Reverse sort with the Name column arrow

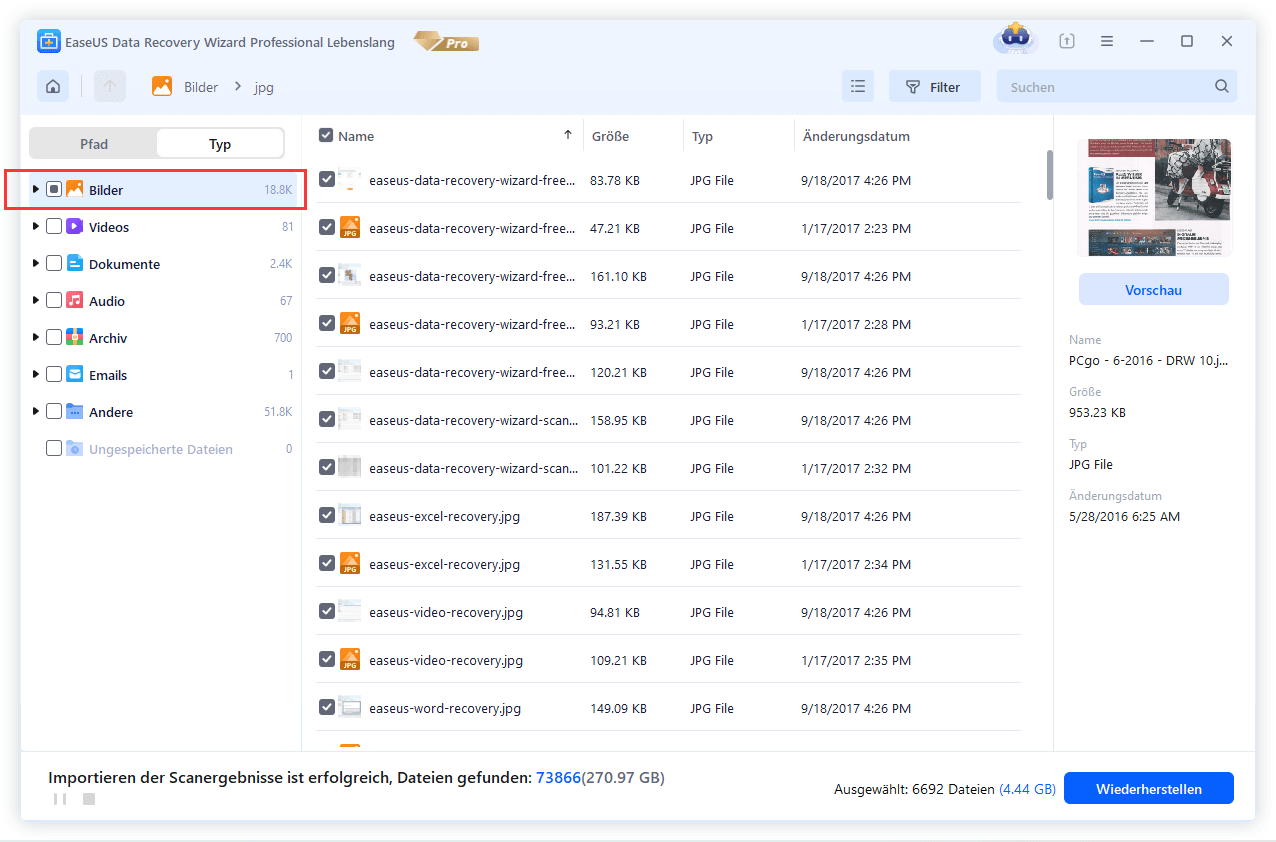pos(568,135)
